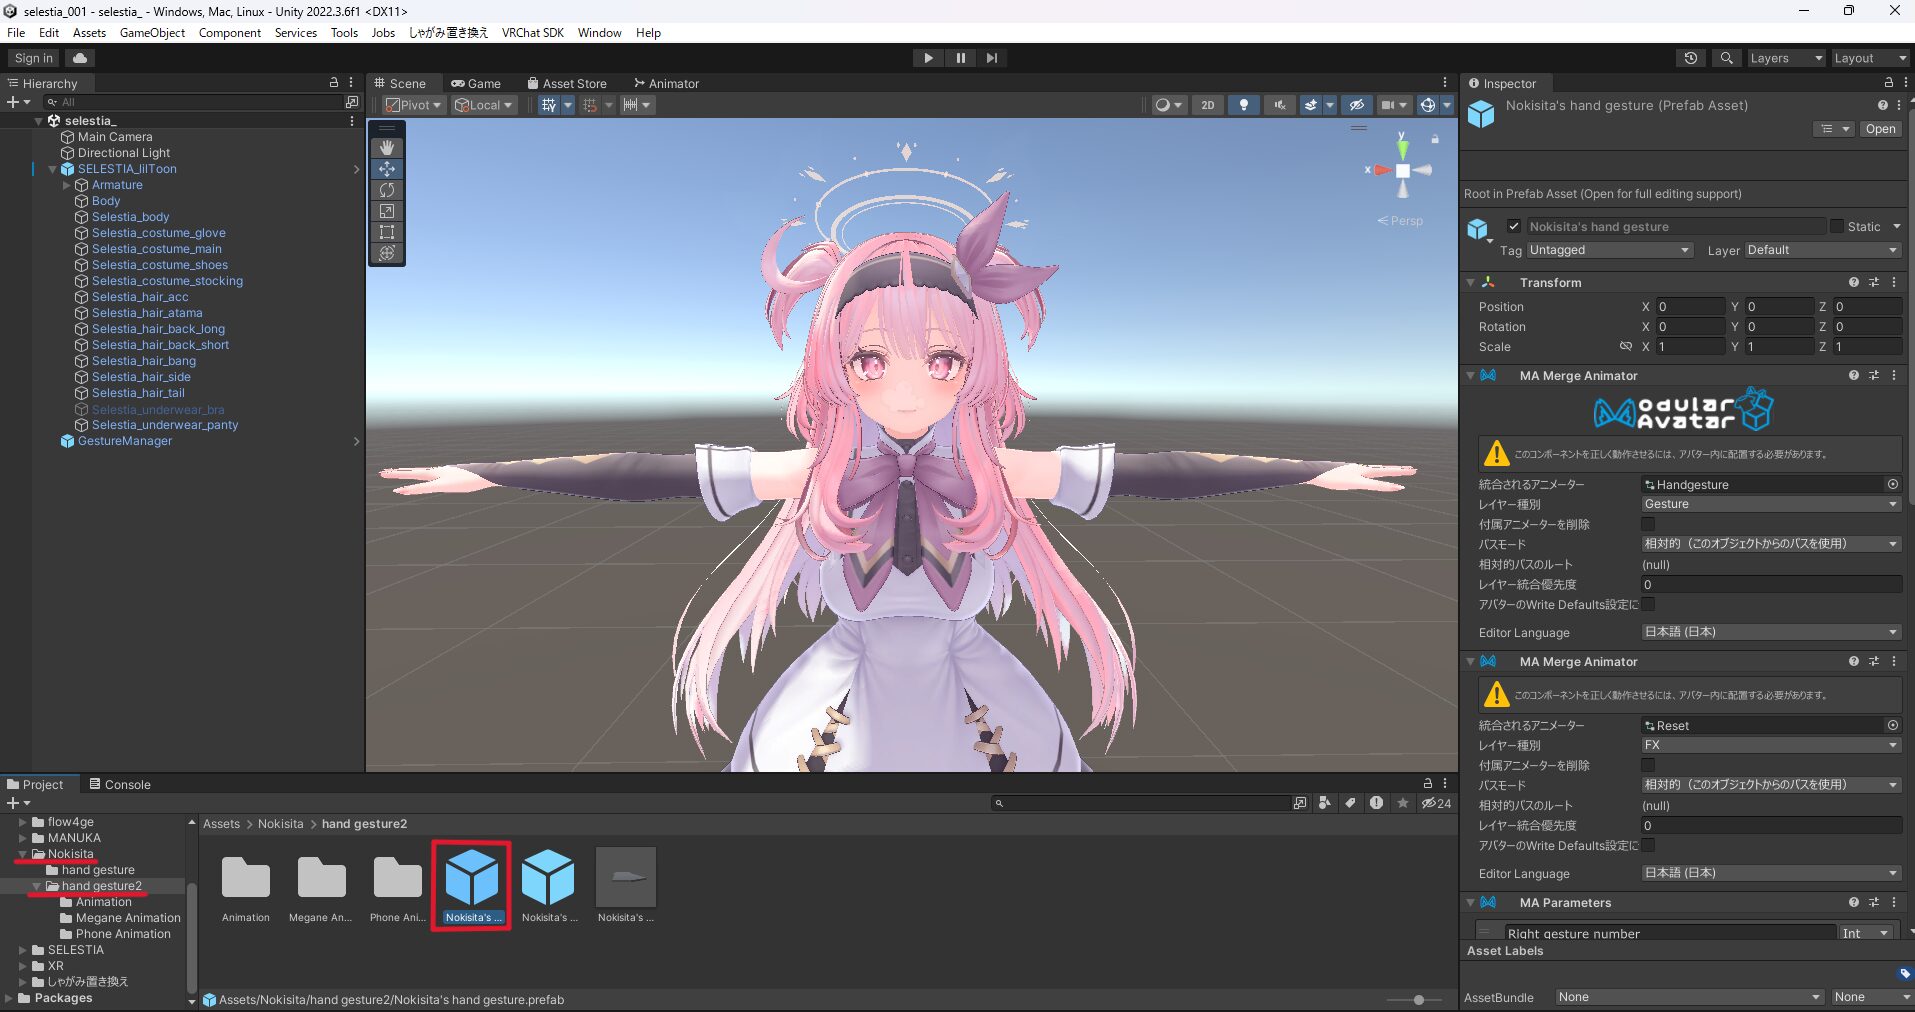Click the search icon in the top toolbar
1915x1012 pixels.
tap(1726, 57)
